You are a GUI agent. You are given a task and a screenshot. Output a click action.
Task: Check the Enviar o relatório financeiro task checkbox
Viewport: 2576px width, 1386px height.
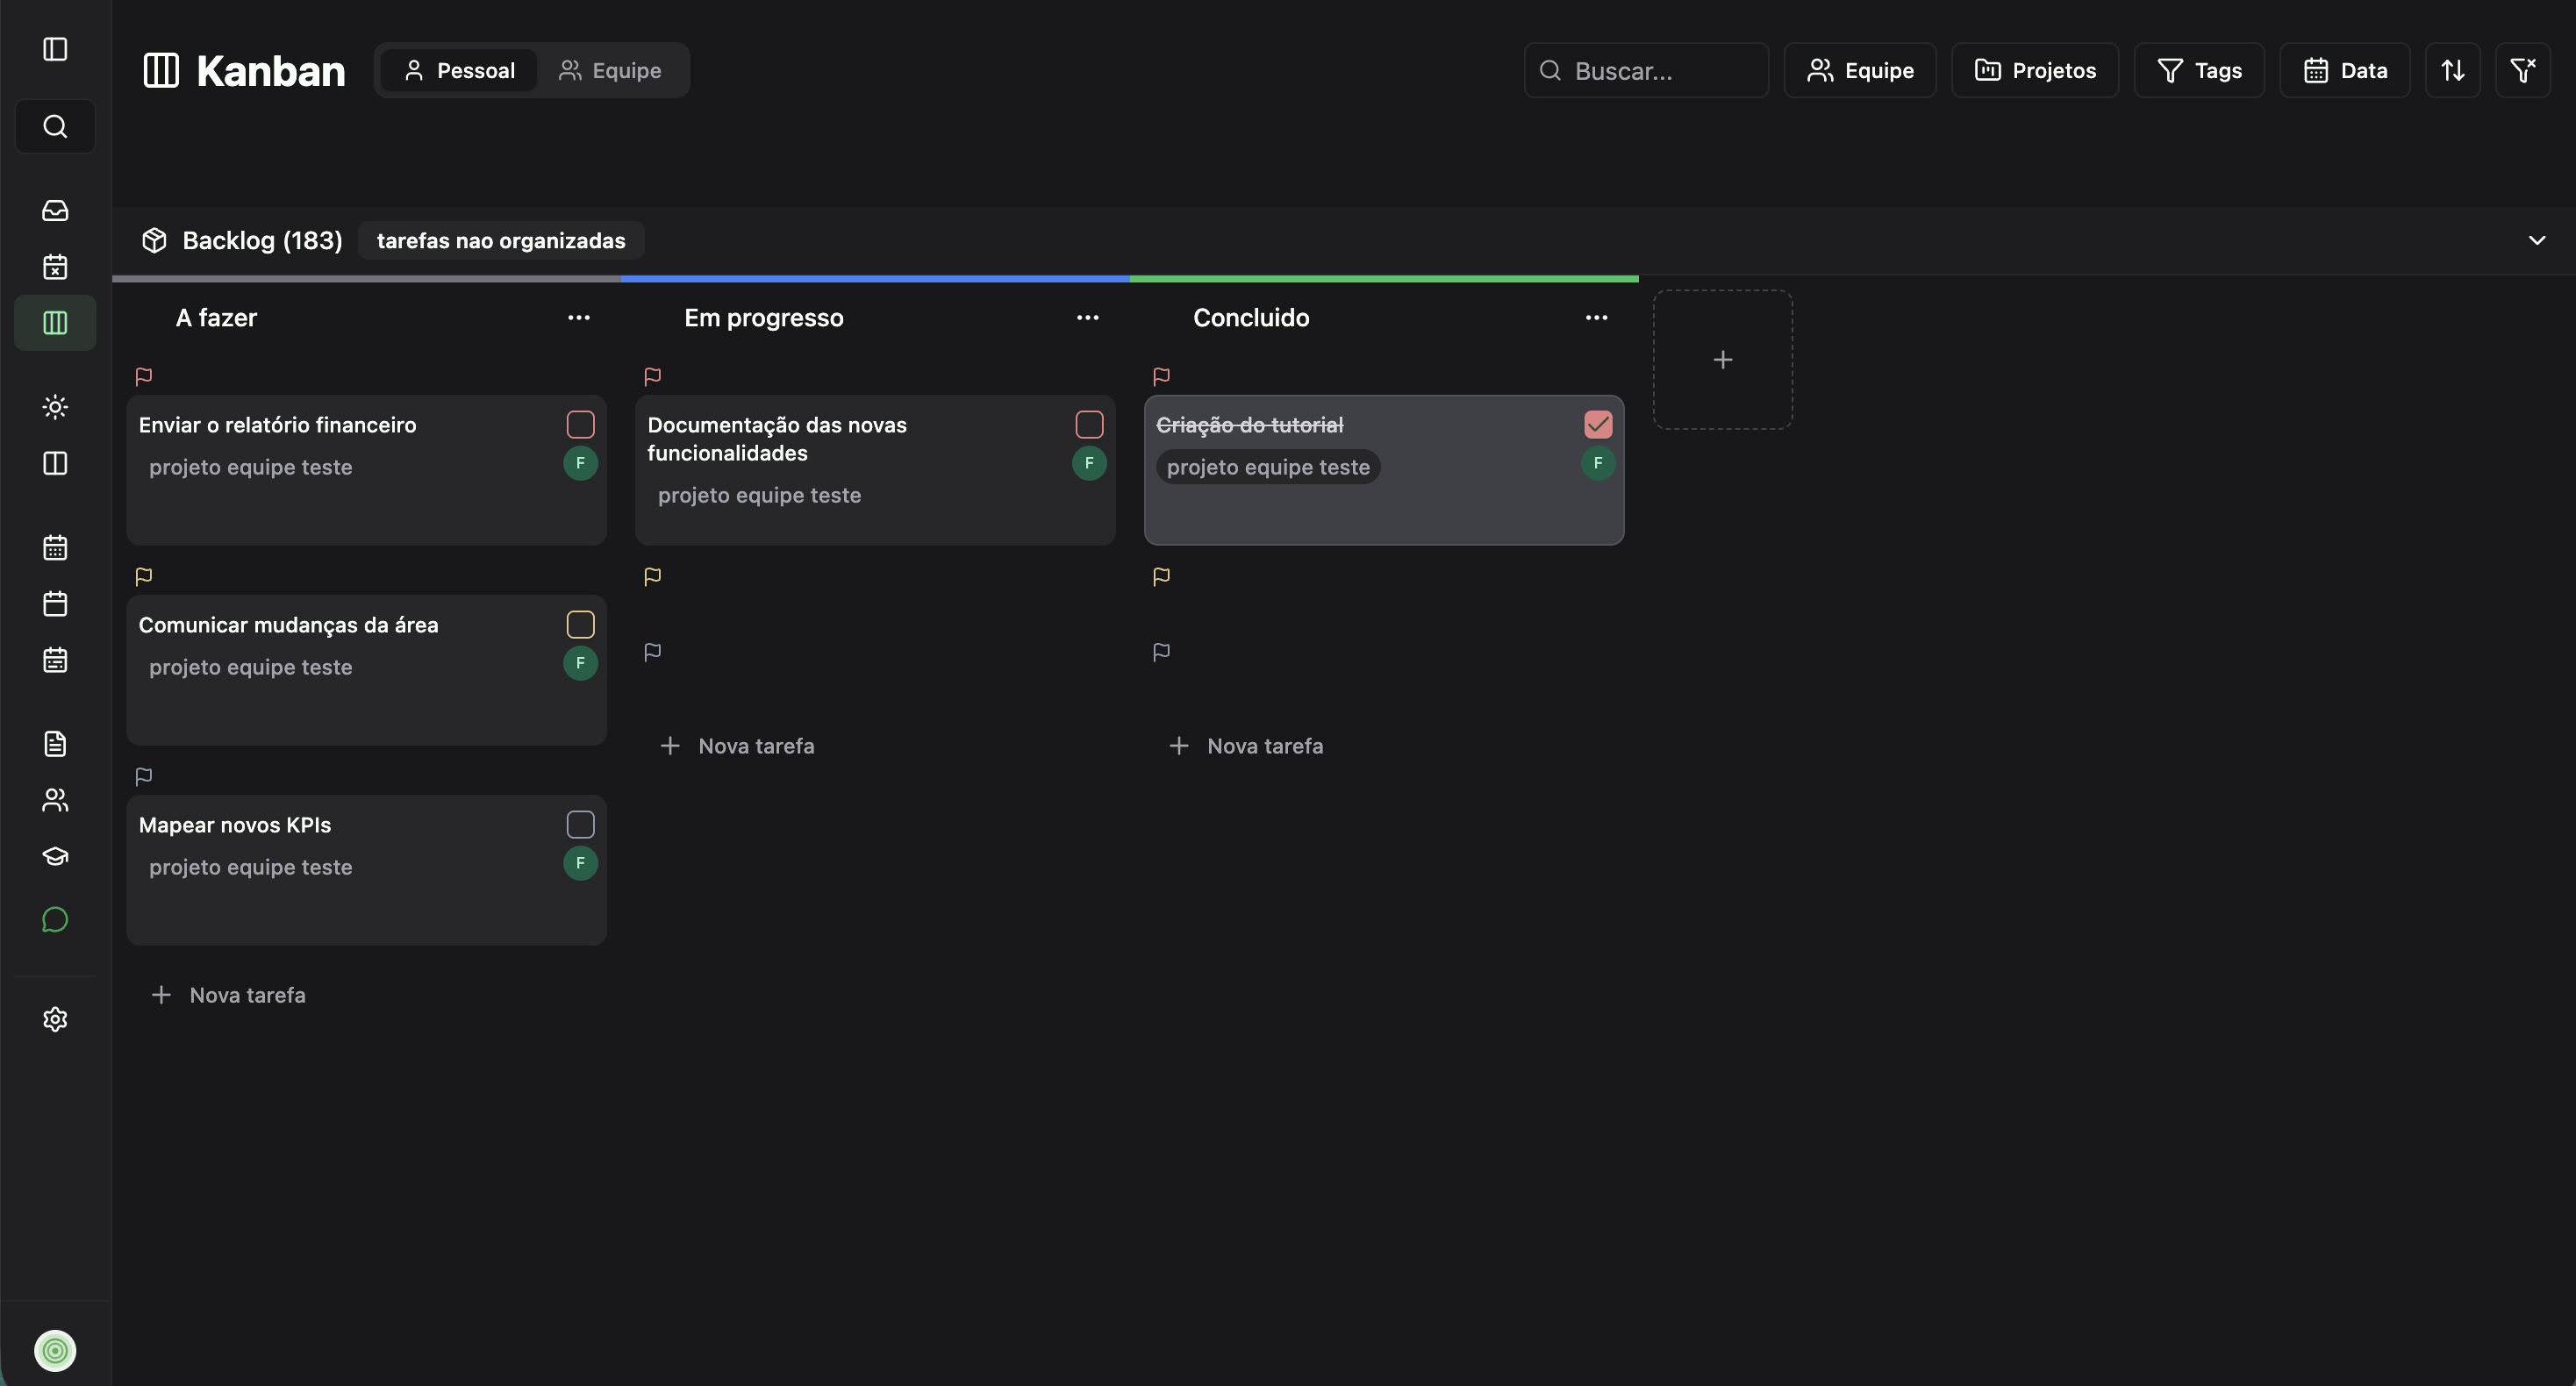(580, 424)
